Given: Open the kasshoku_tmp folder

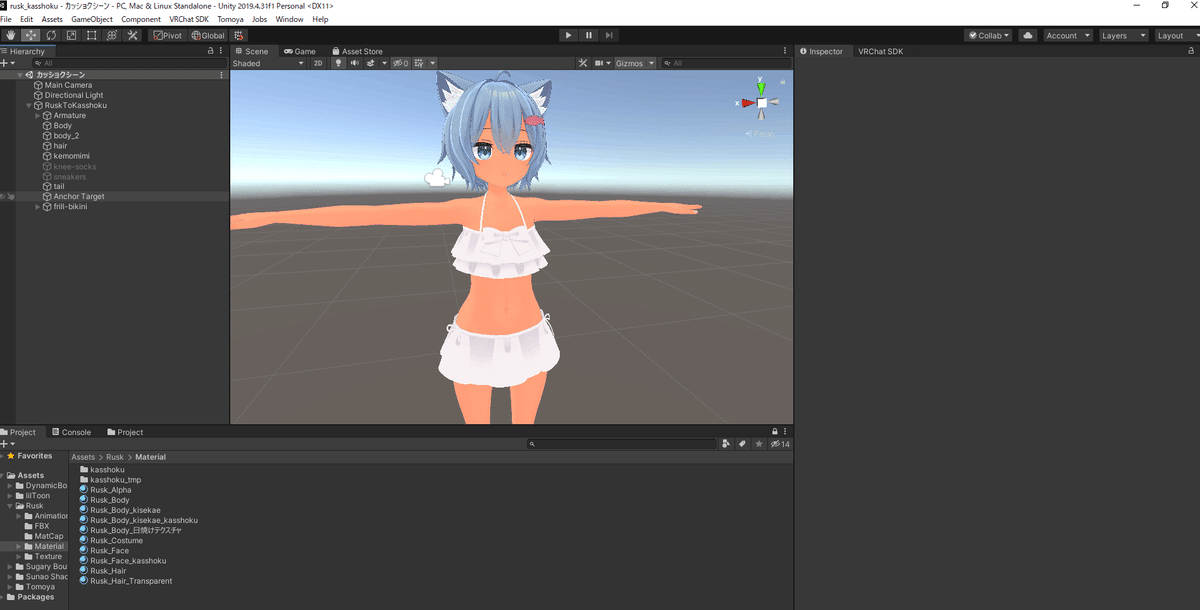Looking at the screenshot, I should pos(115,480).
